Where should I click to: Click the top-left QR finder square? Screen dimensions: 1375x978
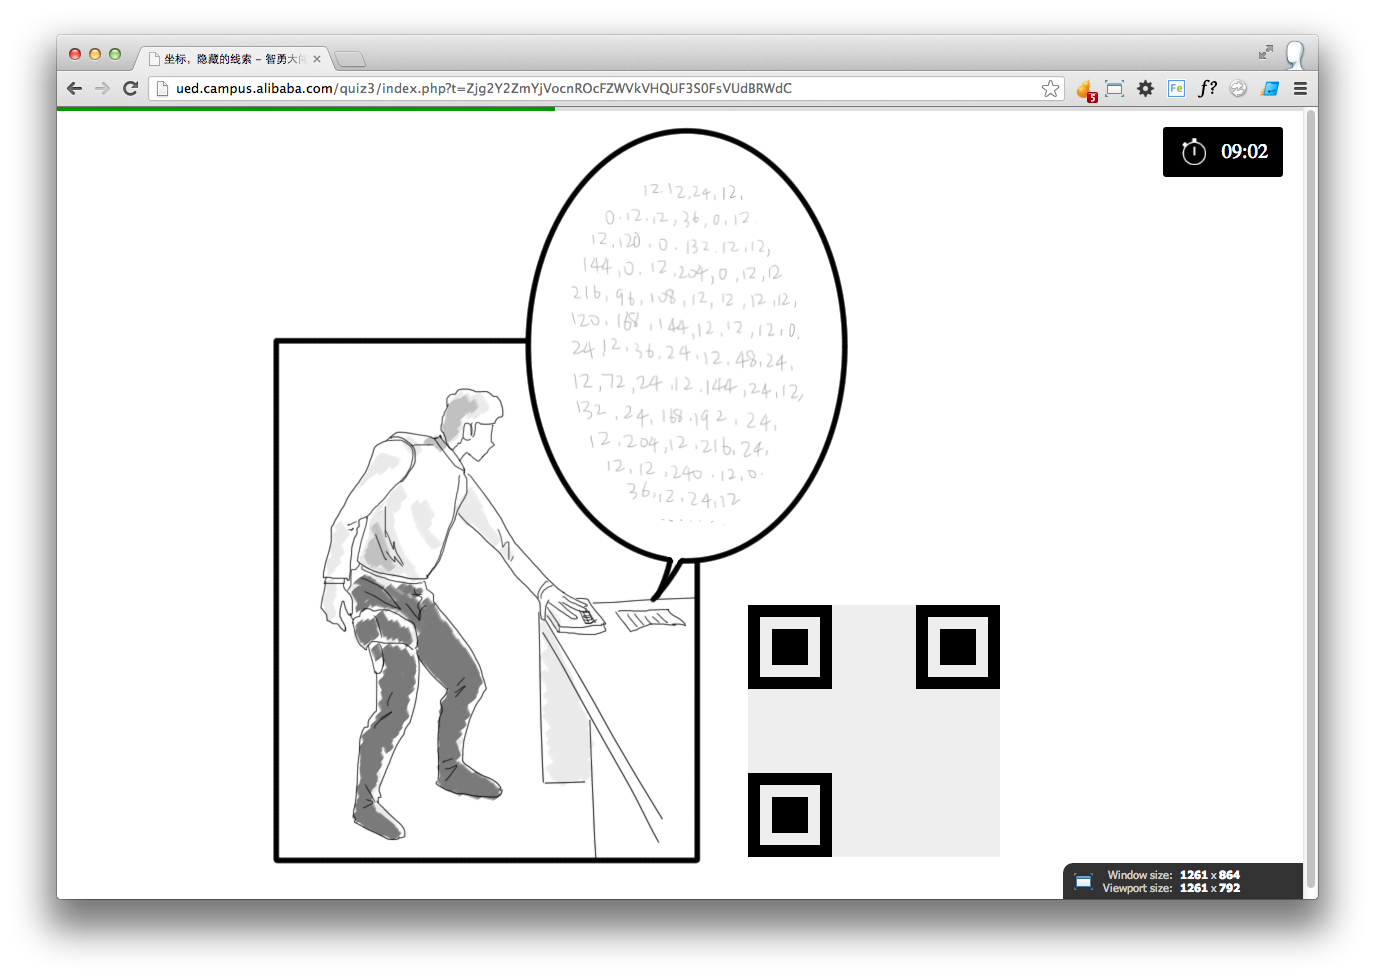pos(790,647)
